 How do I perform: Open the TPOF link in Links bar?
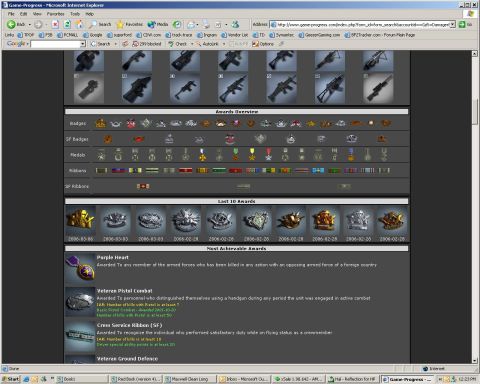pyautogui.click(x=26, y=35)
